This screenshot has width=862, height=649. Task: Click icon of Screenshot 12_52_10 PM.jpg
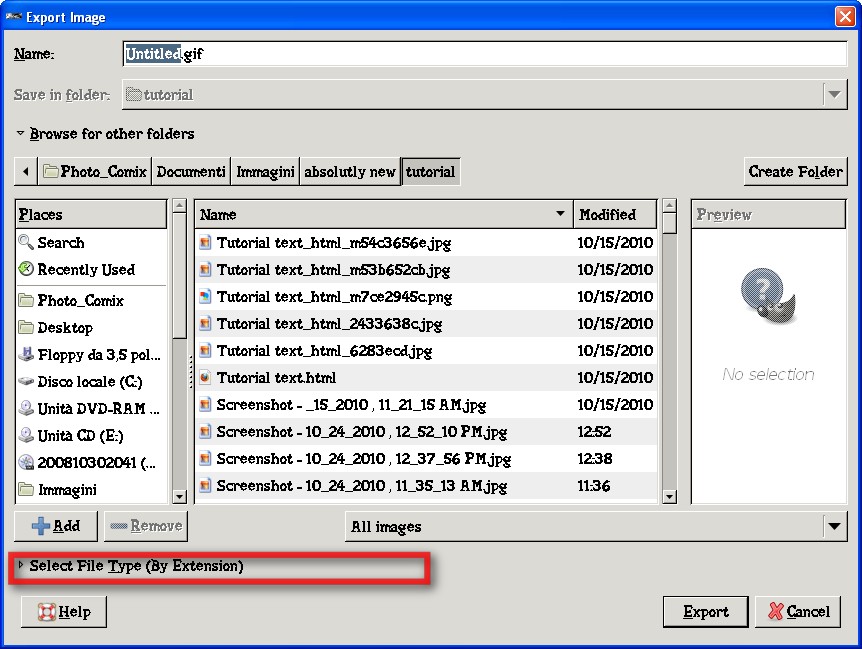205,431
